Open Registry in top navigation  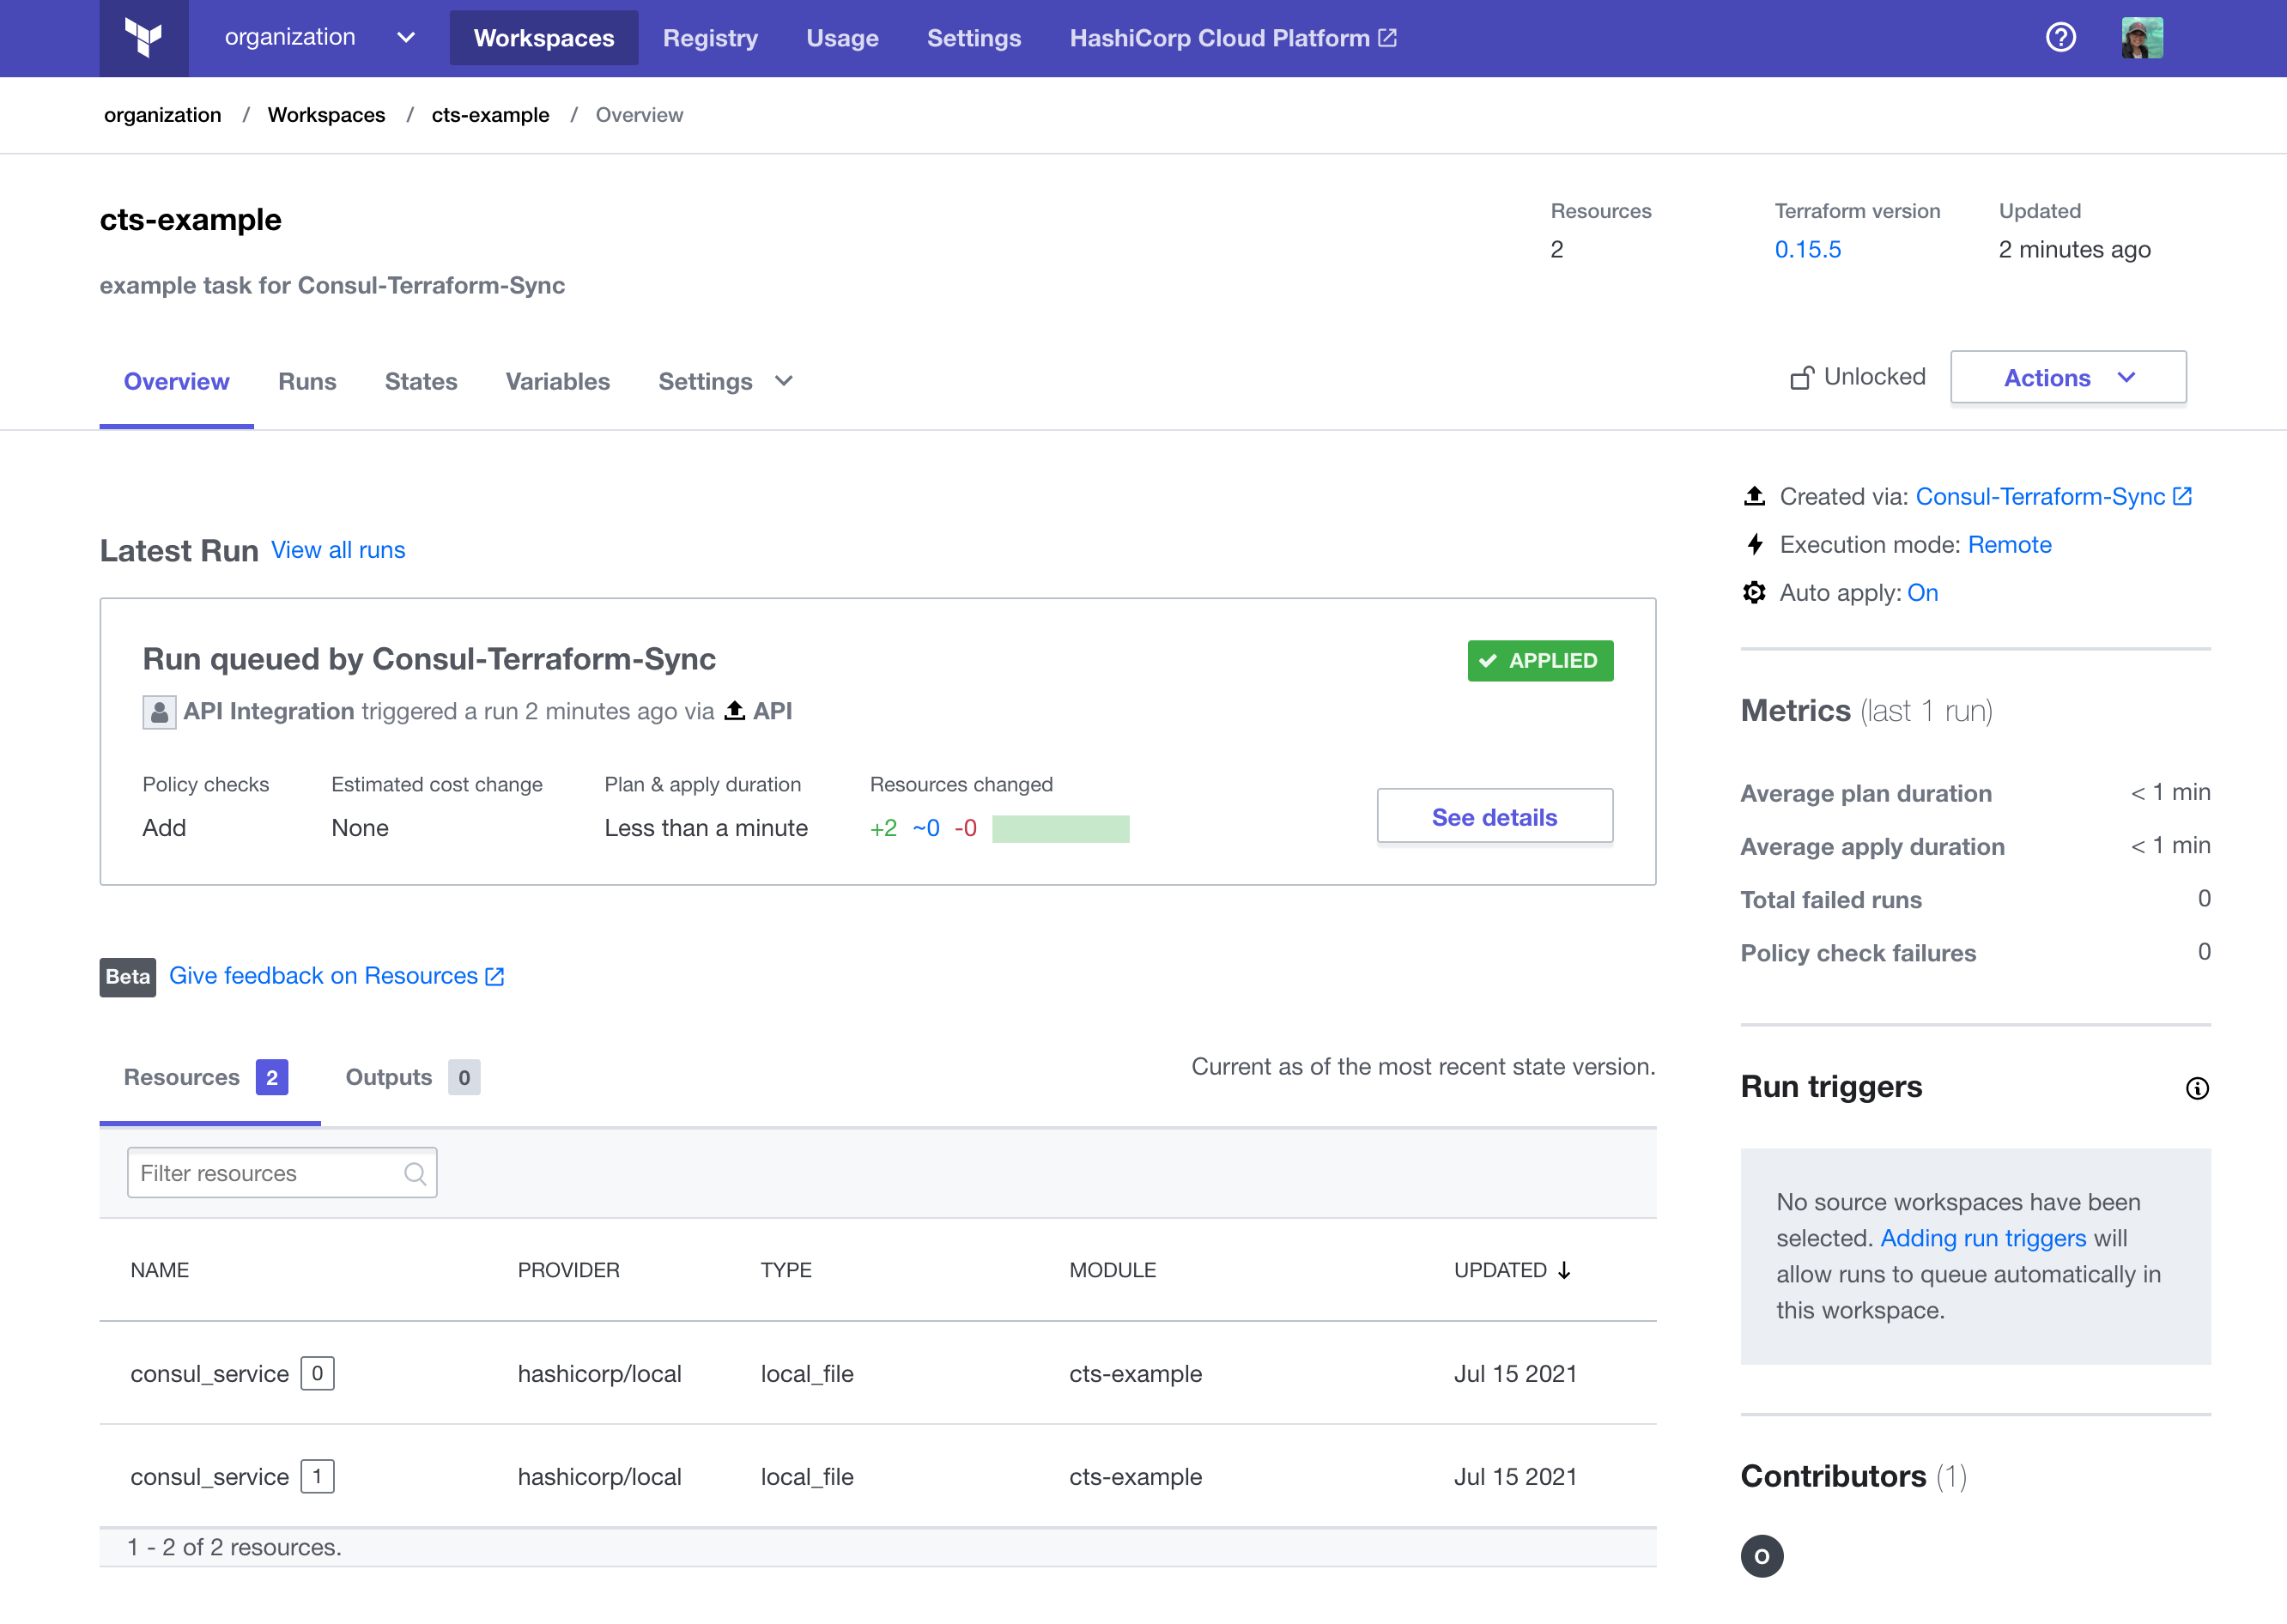coord(710,38)
